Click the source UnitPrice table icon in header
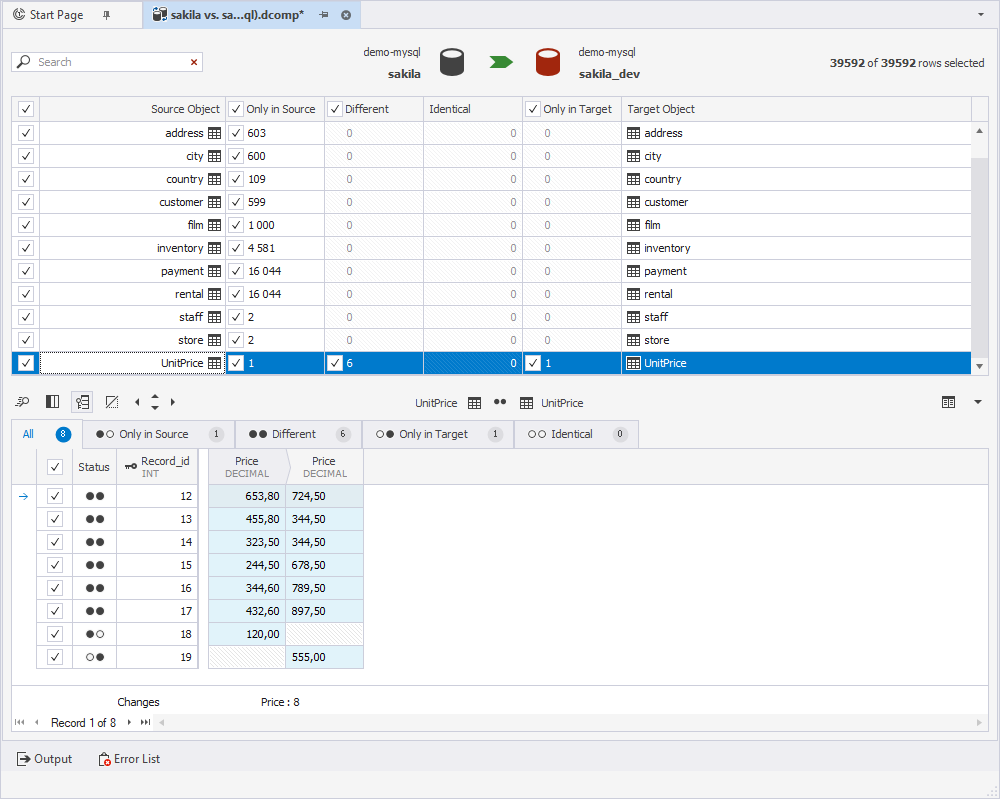 474,403
